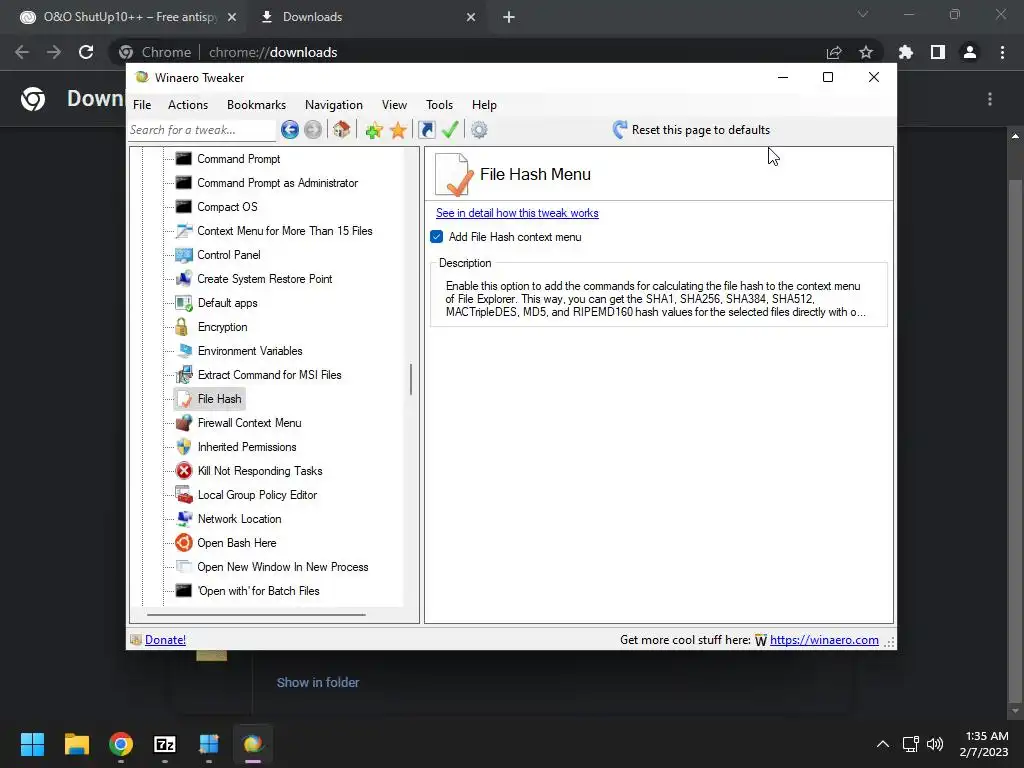Open the Actions menu
This screenshot has width=1024, height=768.
tap(188, 105)
